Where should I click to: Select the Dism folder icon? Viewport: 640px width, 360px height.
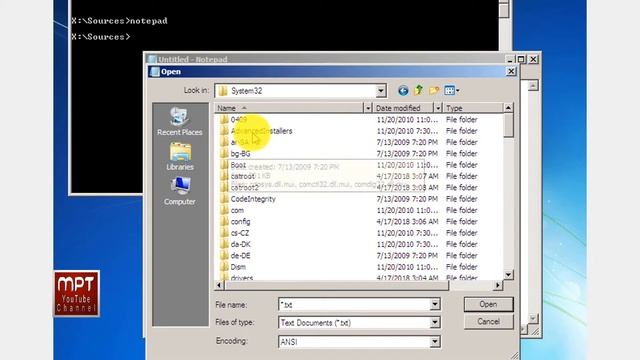pyautogui.click(x=224, y=267)
